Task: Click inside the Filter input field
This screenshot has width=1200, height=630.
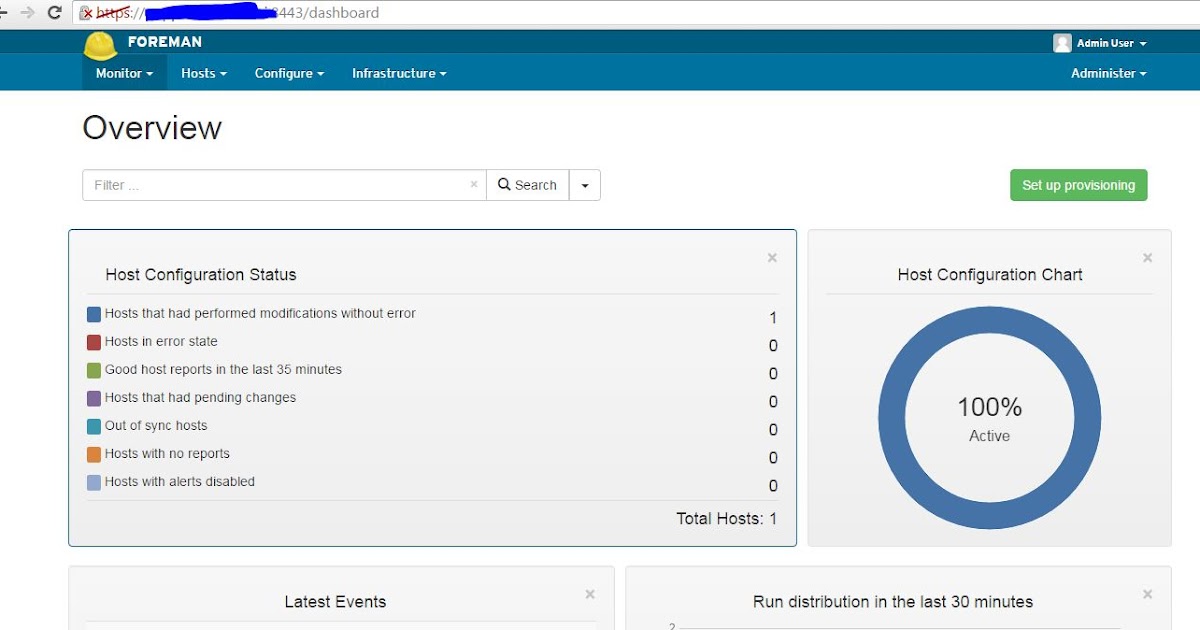Action: (250, 185)
